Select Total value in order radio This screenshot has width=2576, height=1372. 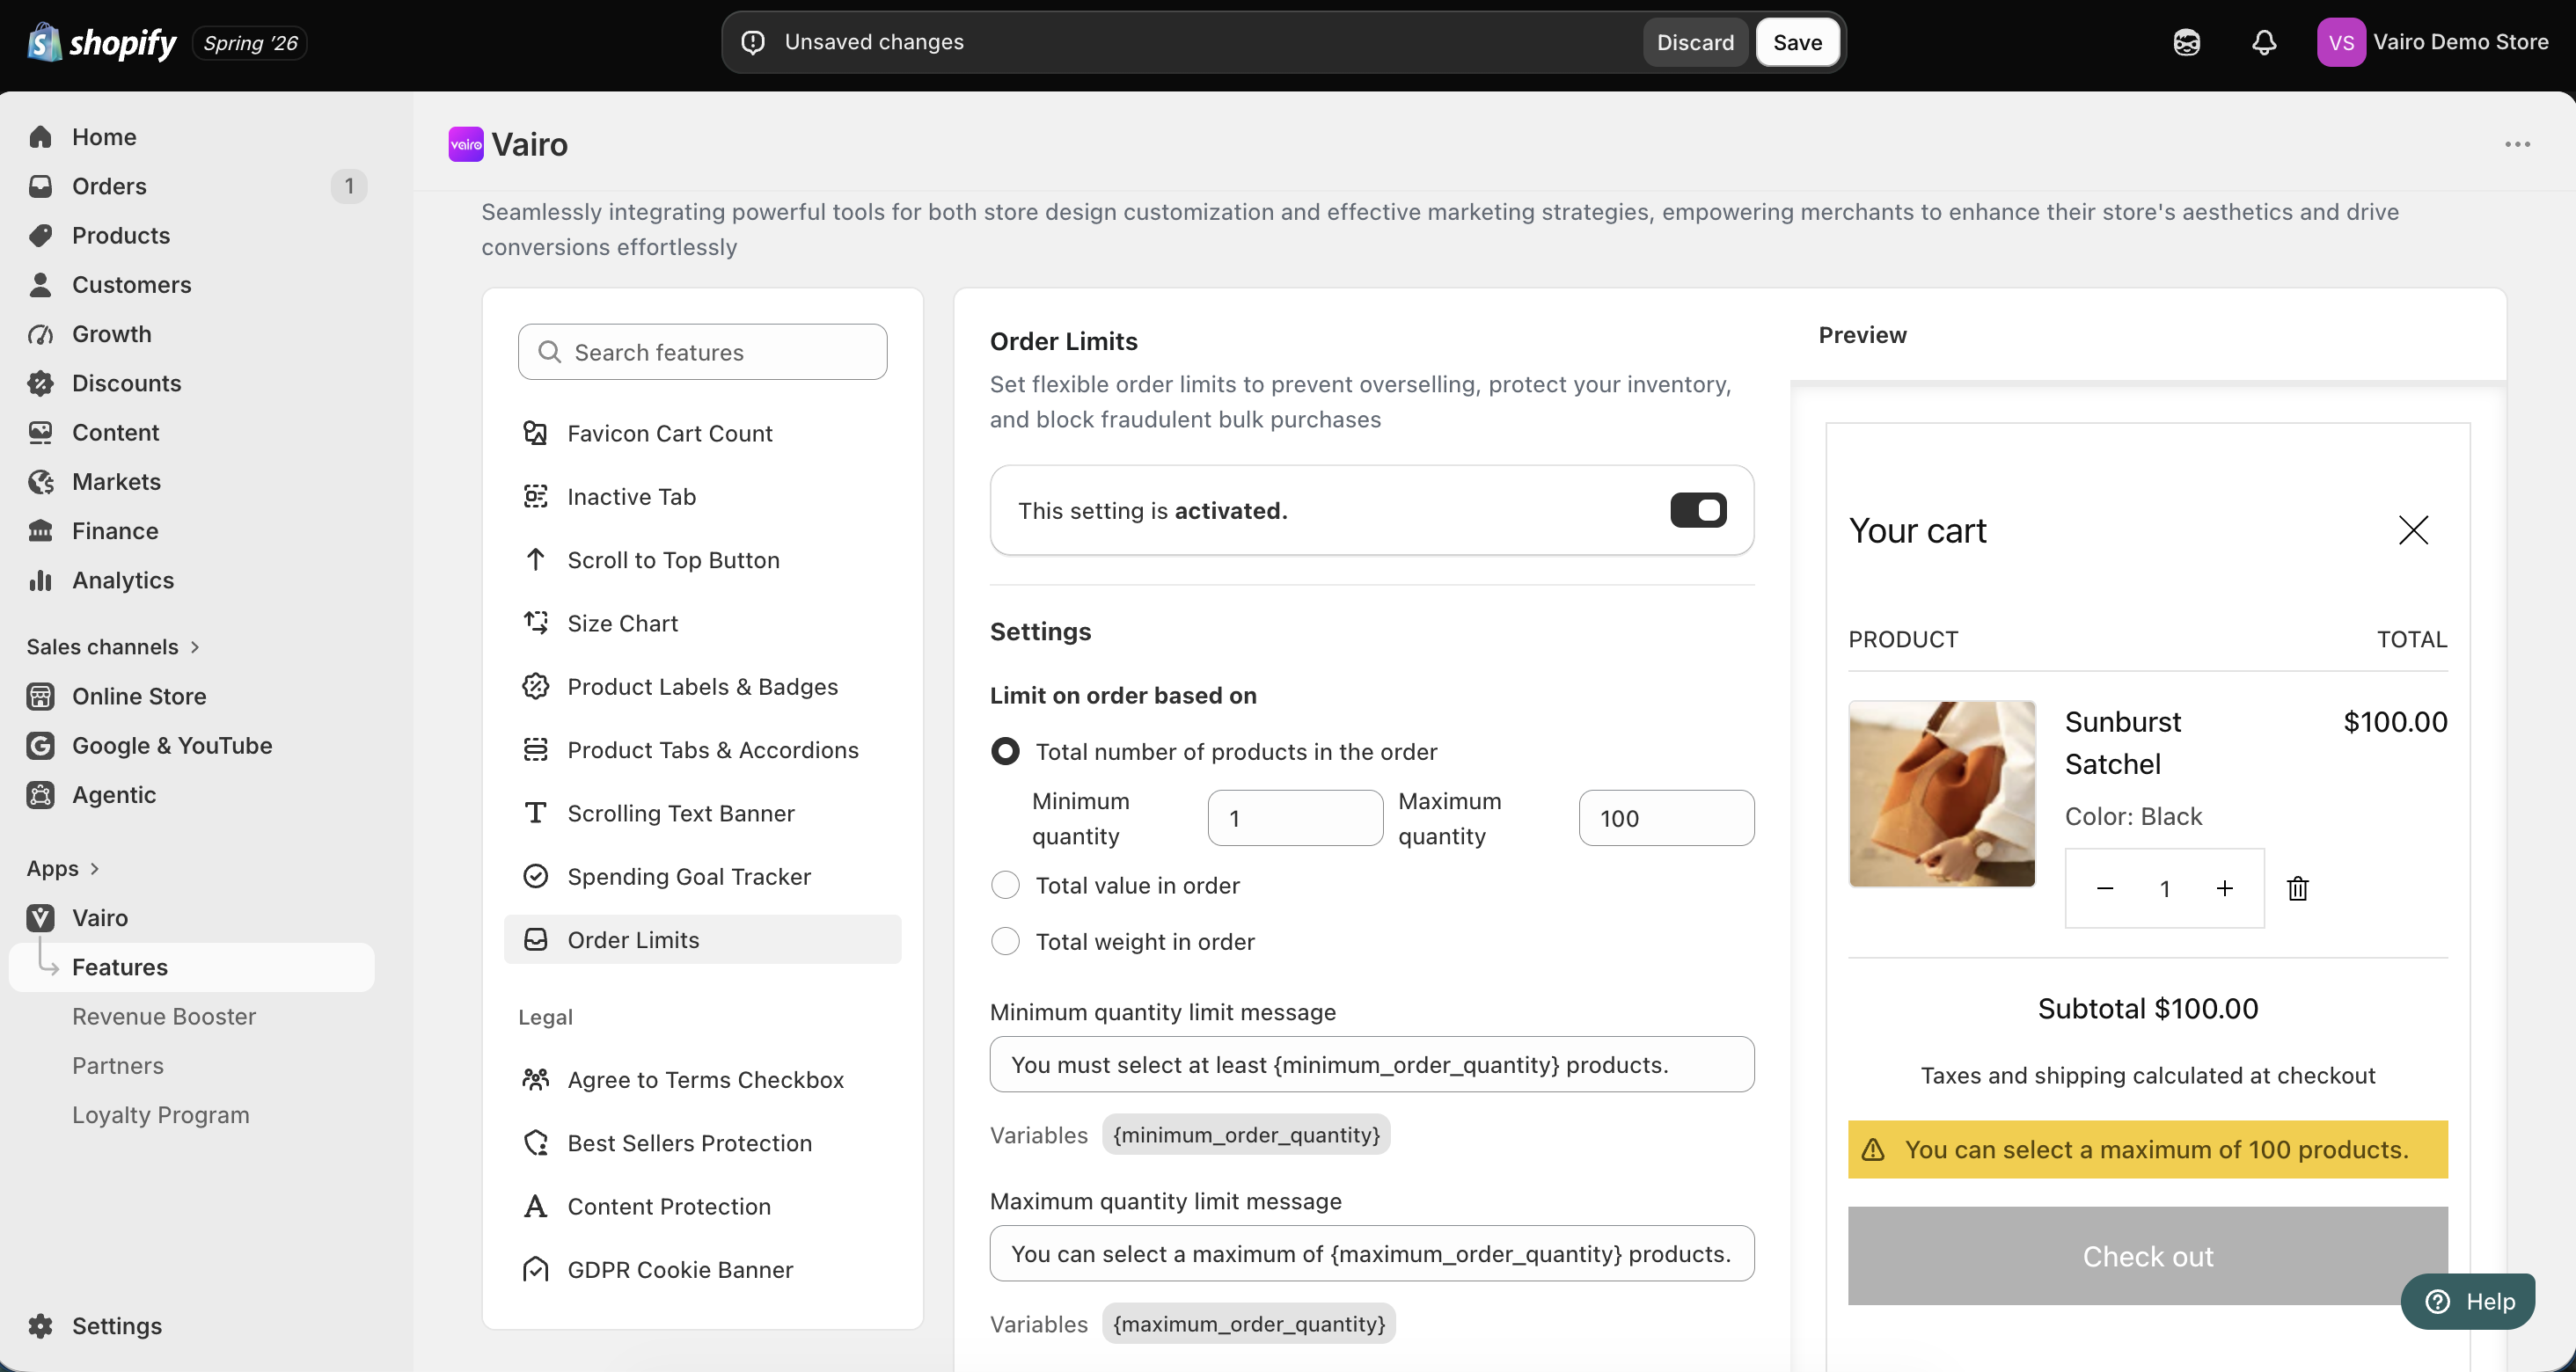coord(1005,885)
